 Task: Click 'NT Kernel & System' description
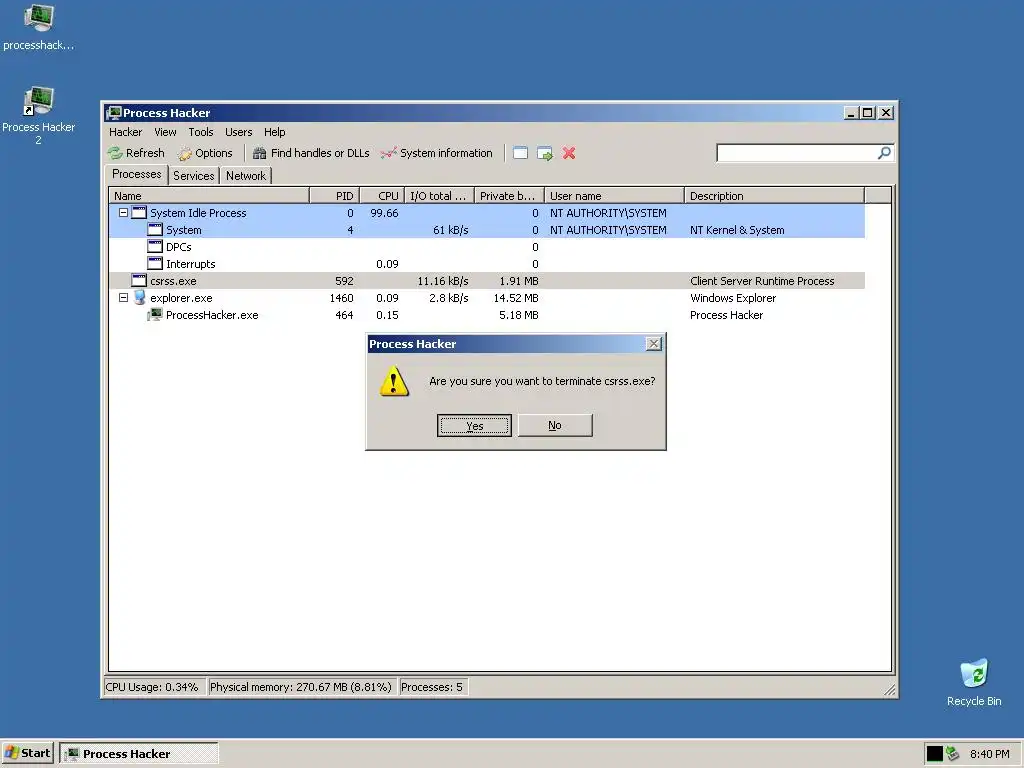click(x=737, y=230)
